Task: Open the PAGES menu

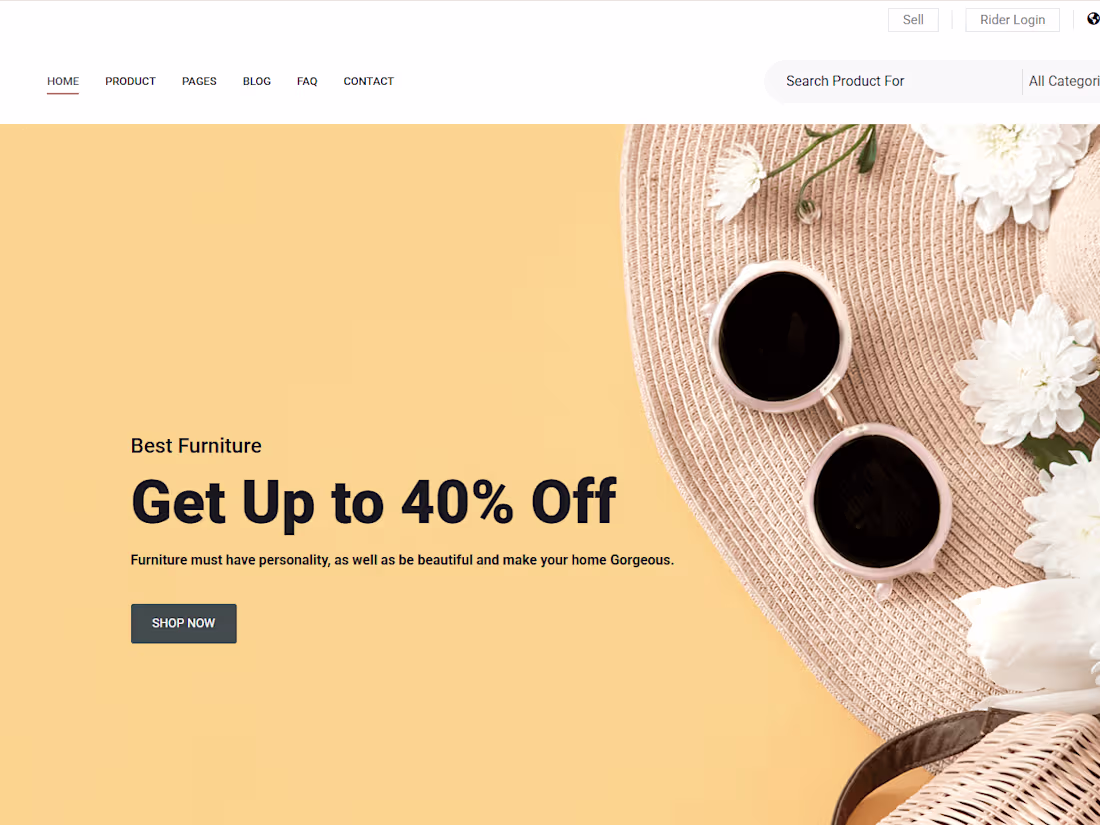Action: tap(199, 81)
